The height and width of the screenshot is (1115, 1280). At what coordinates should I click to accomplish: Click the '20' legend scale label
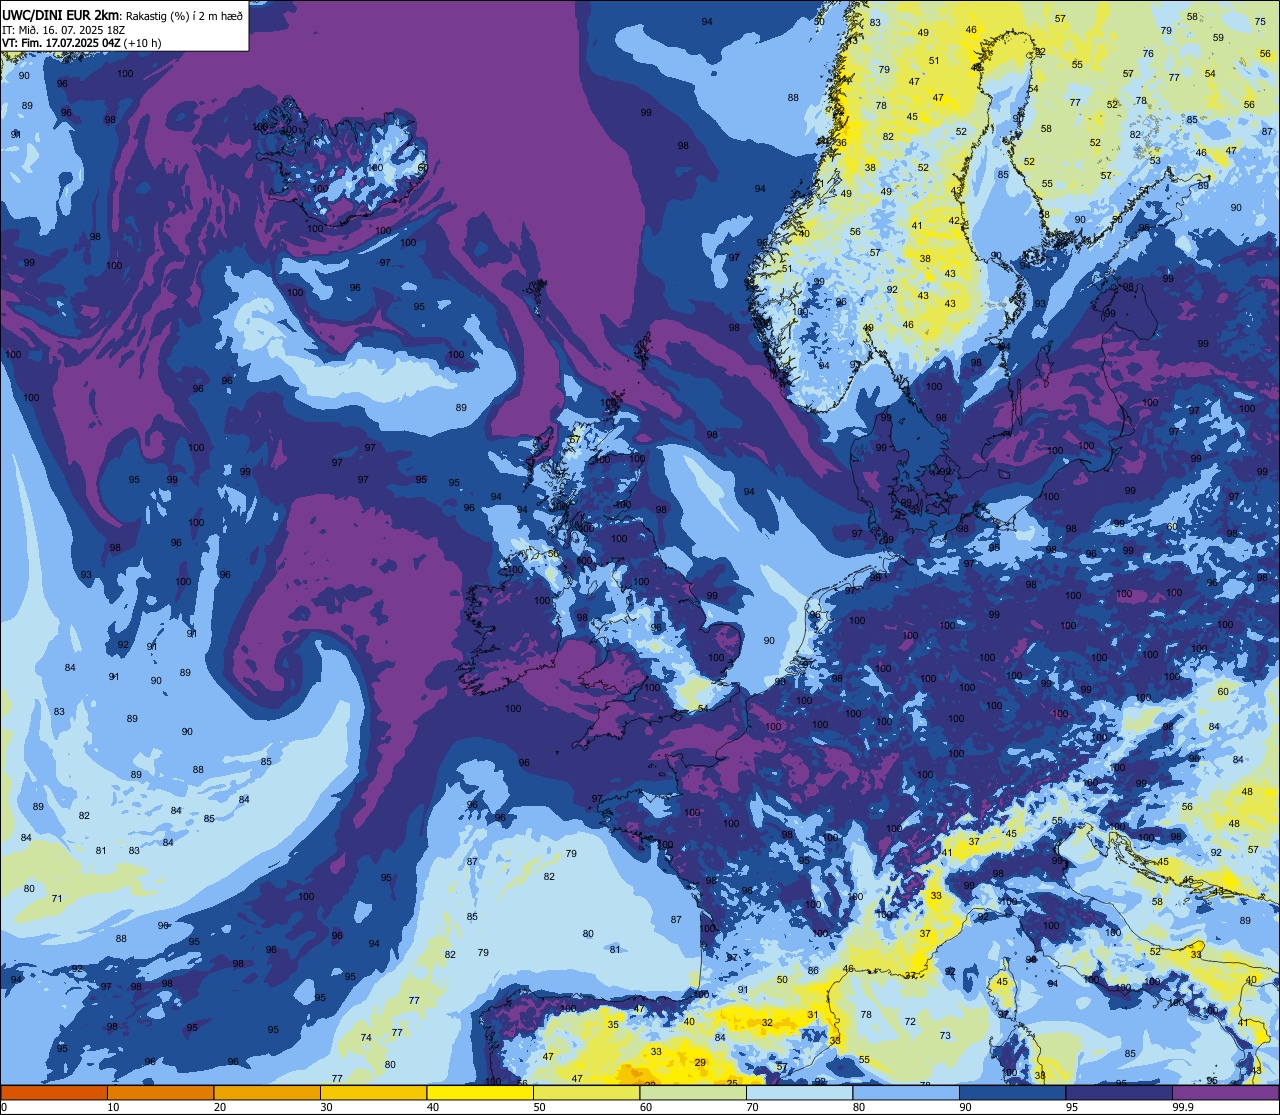(220, 1107)
